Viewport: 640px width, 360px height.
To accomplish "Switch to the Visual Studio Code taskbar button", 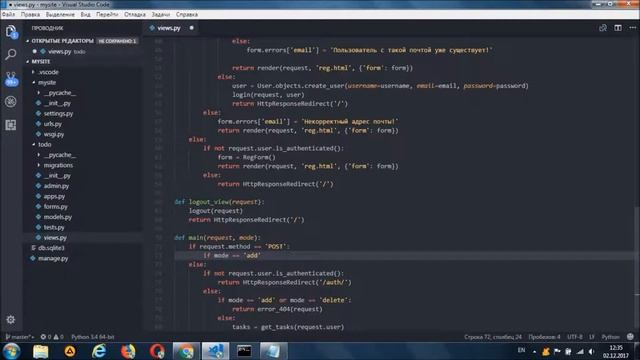I will click(216, 351).
